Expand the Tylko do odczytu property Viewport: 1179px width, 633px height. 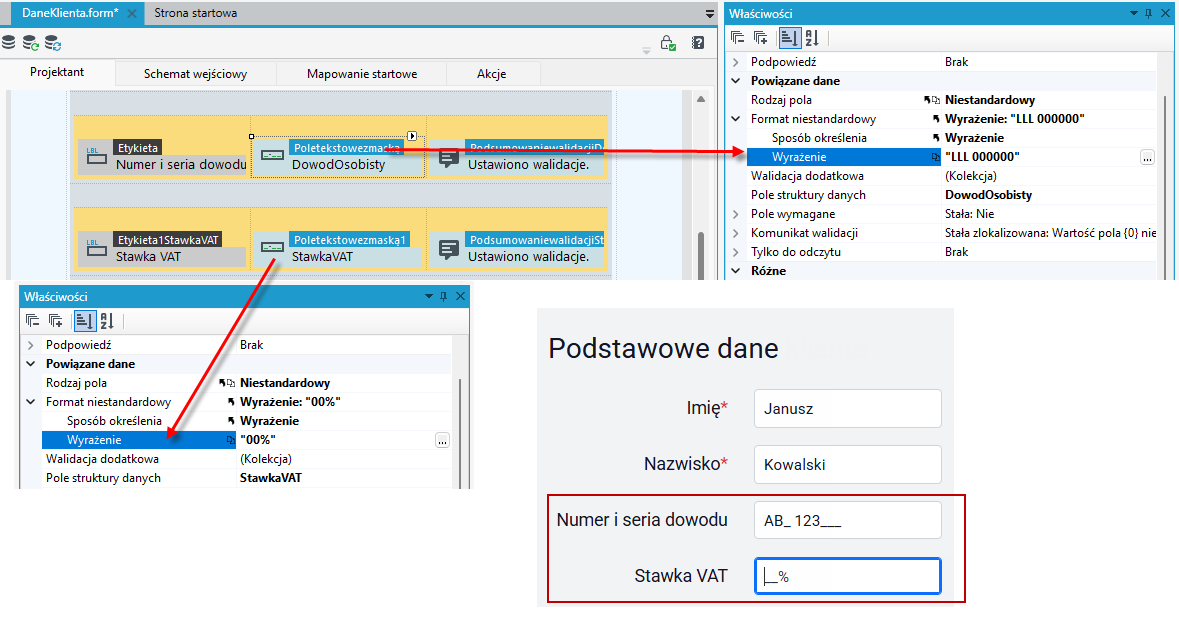[x=736, y=252]
